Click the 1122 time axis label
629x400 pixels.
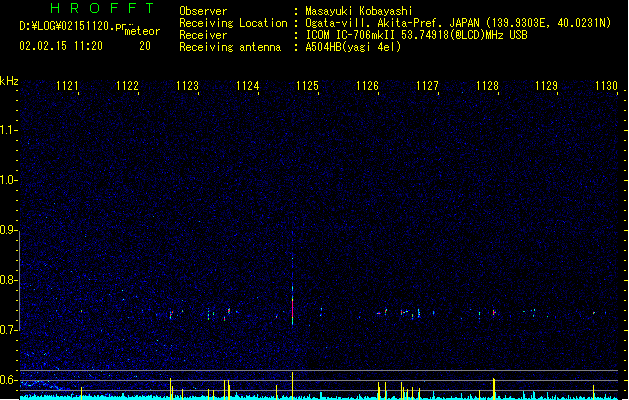(127, 85)
